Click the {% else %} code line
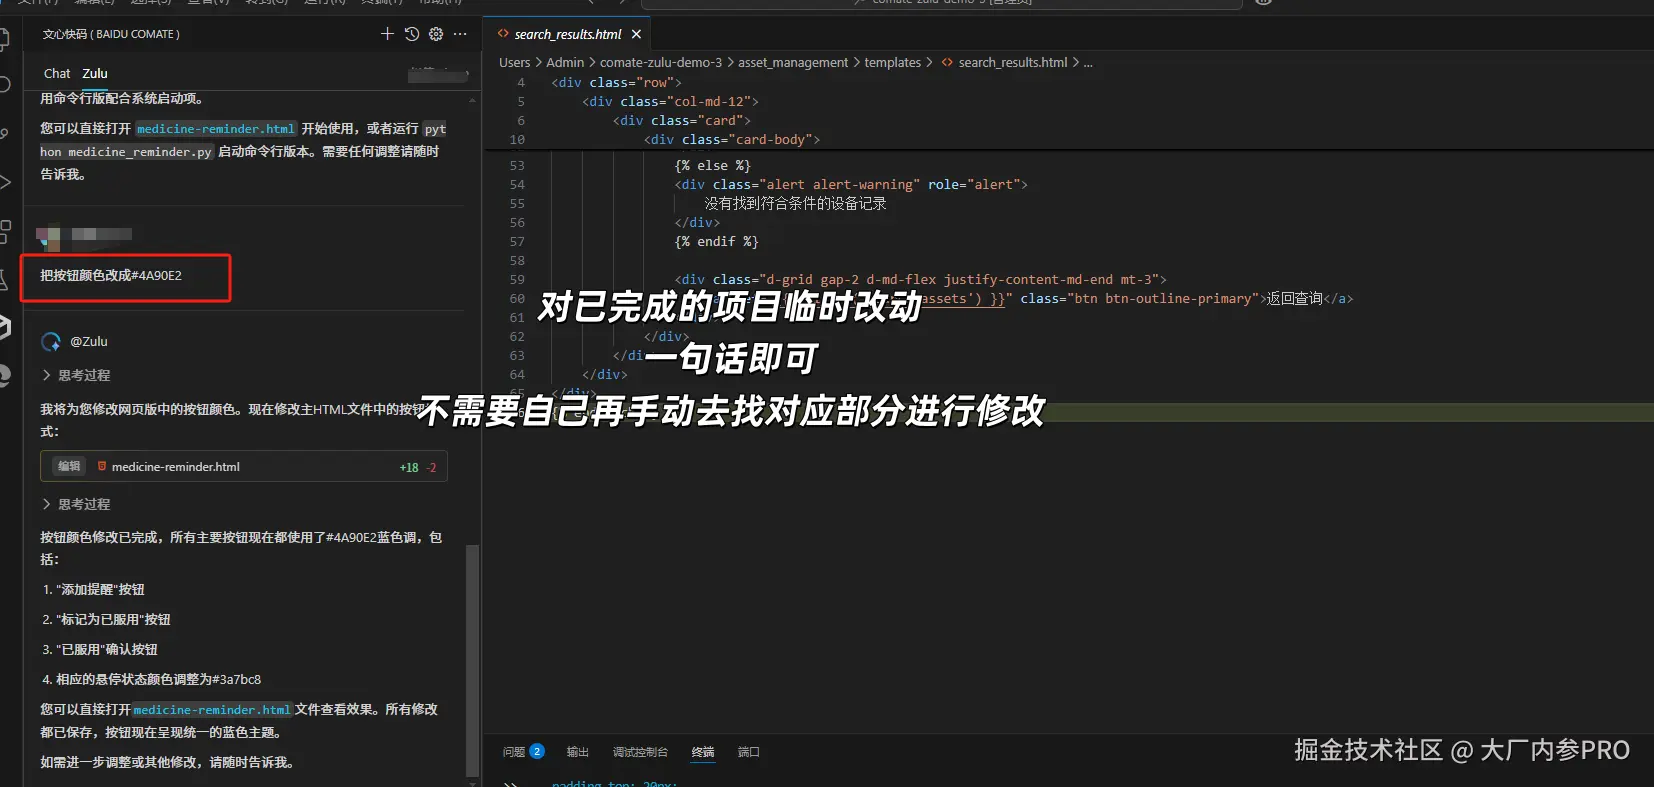The image size is (1654, 787). (x=713, y=165)
